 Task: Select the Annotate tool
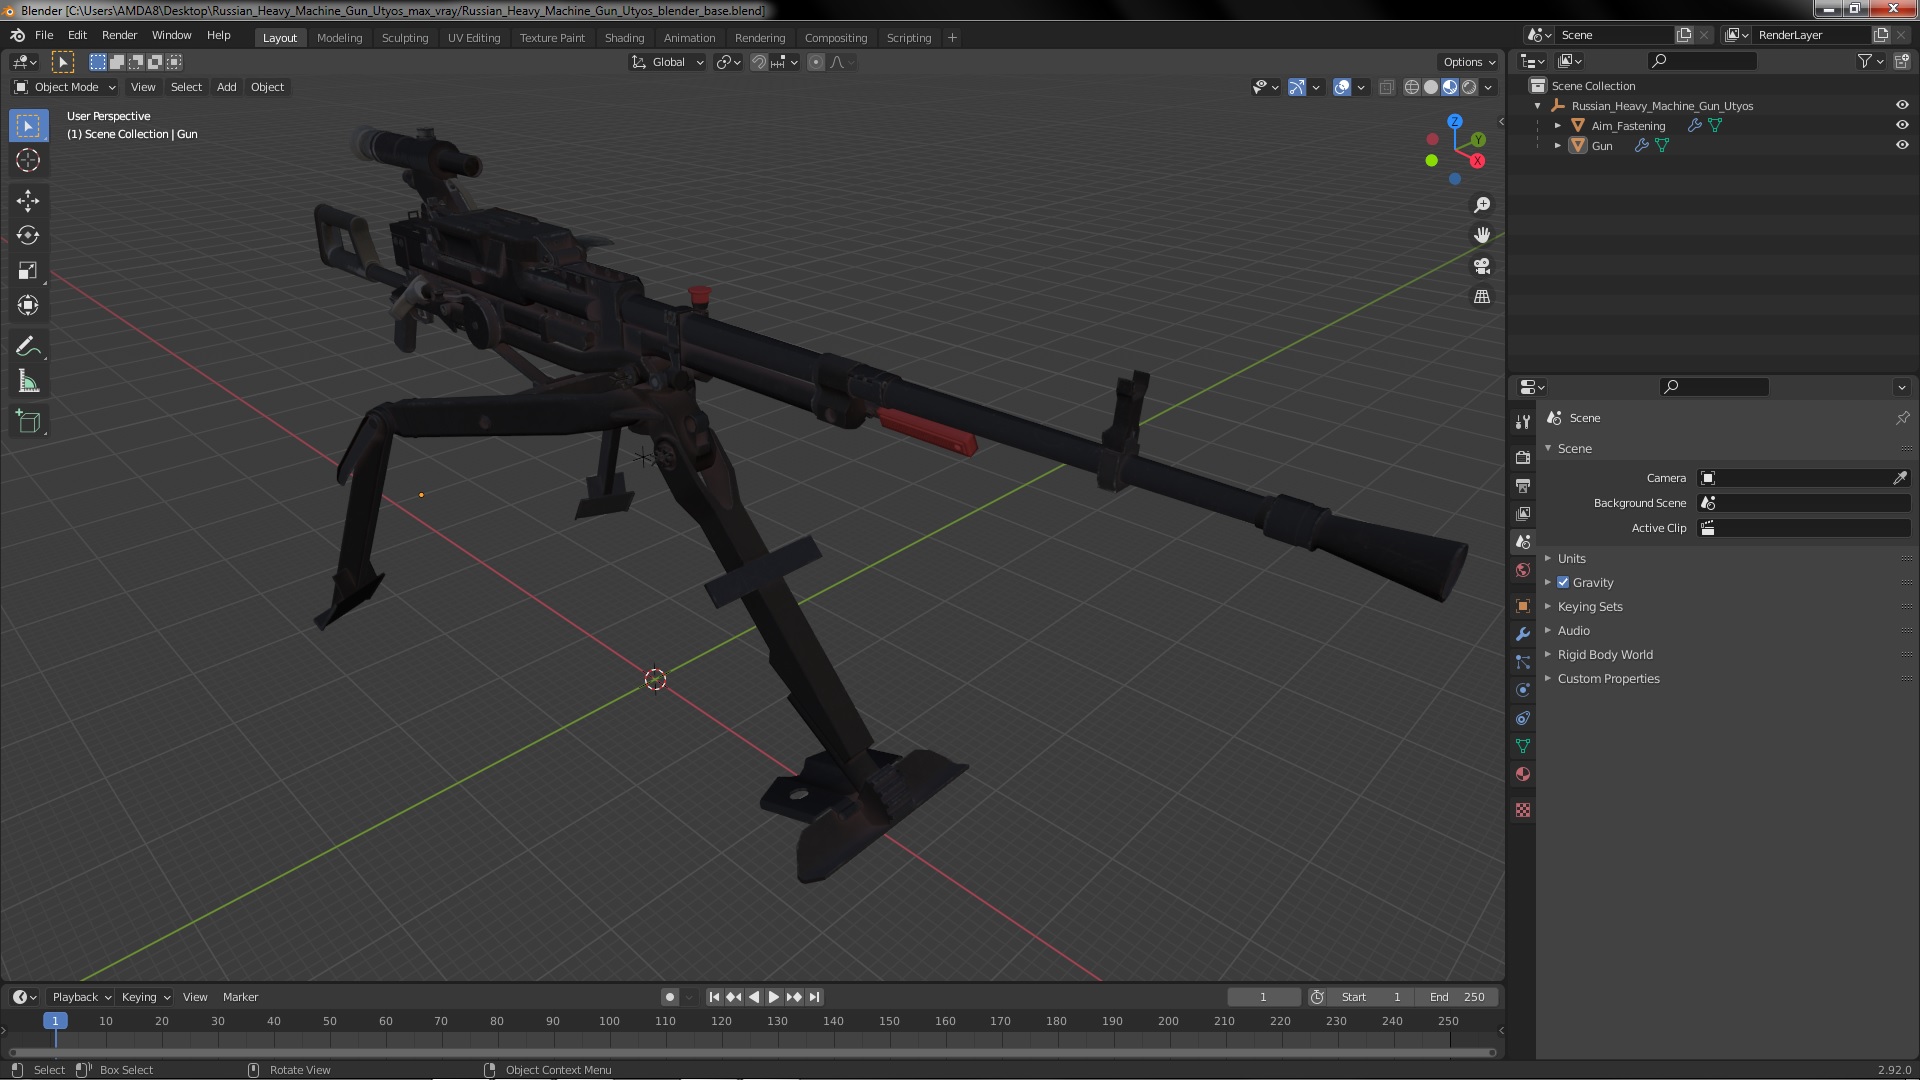28,347
